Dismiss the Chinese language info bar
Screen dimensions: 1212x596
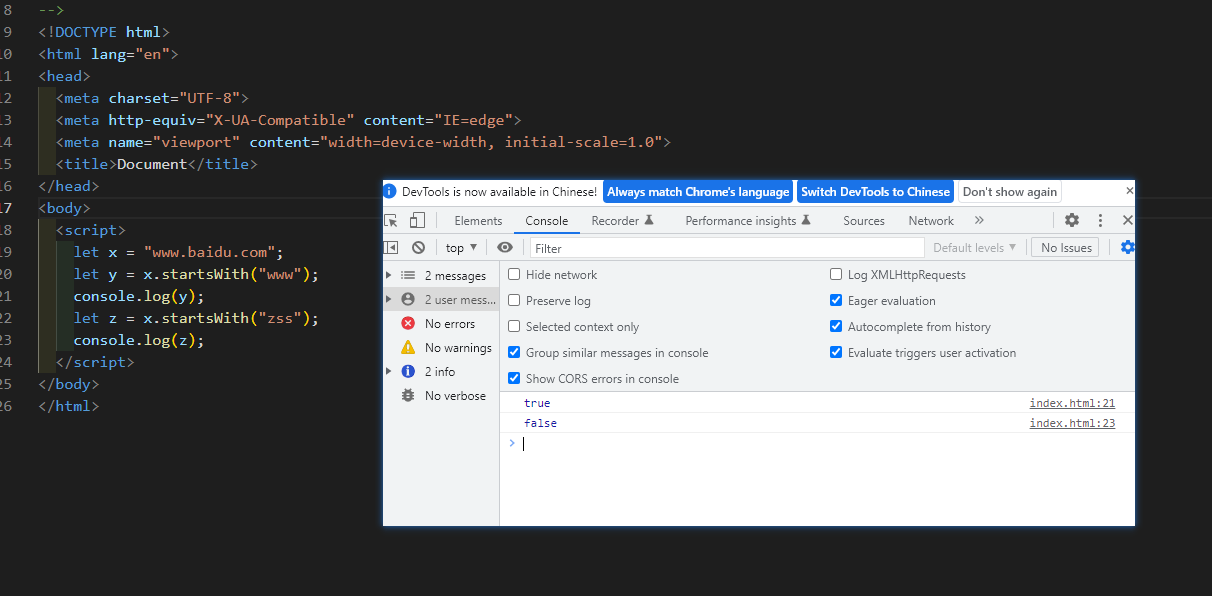tap(1130, 190)
